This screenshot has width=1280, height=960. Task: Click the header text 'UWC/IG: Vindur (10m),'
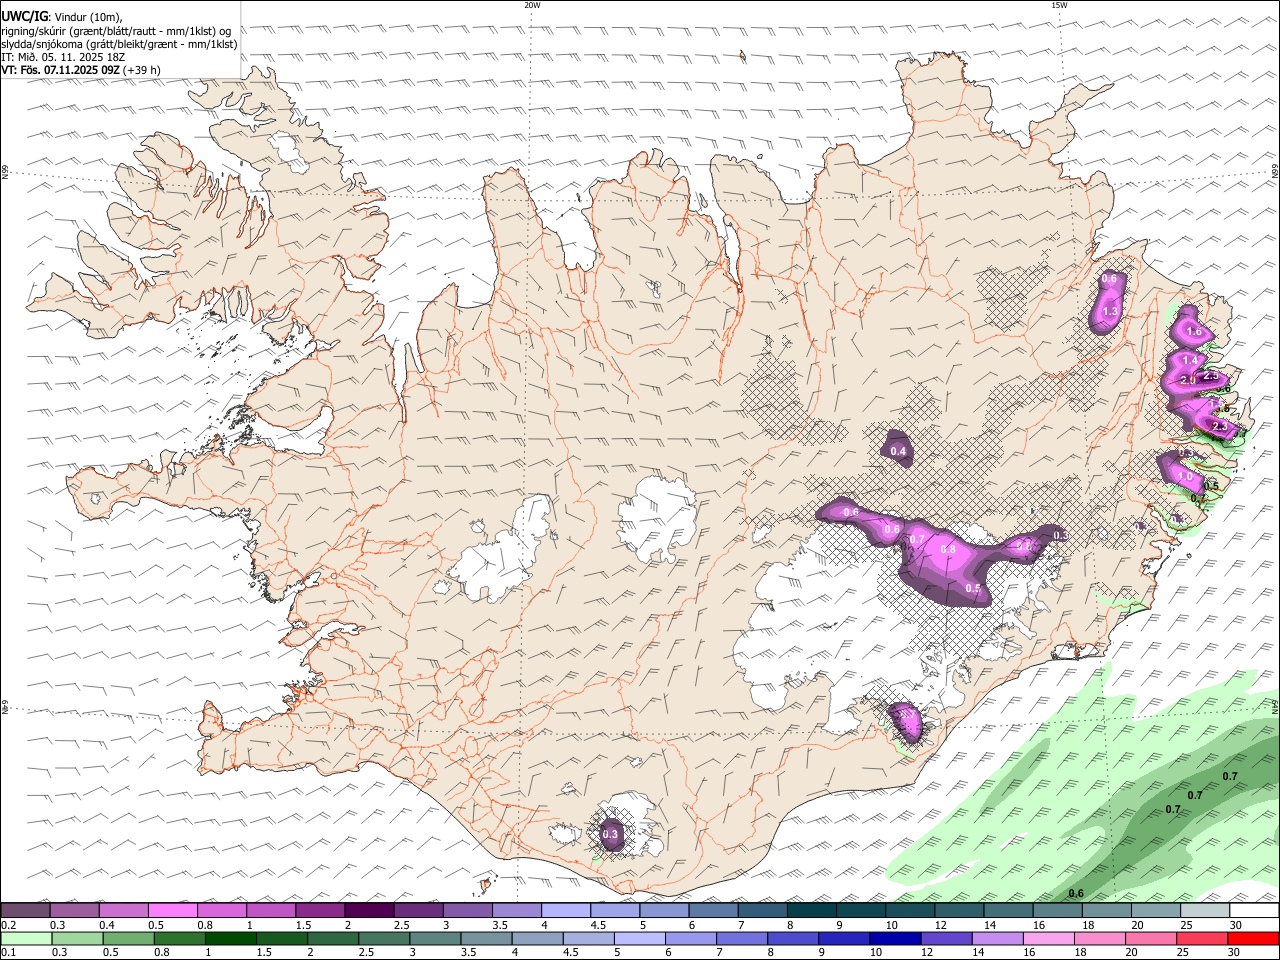click(x=61, y=17)
